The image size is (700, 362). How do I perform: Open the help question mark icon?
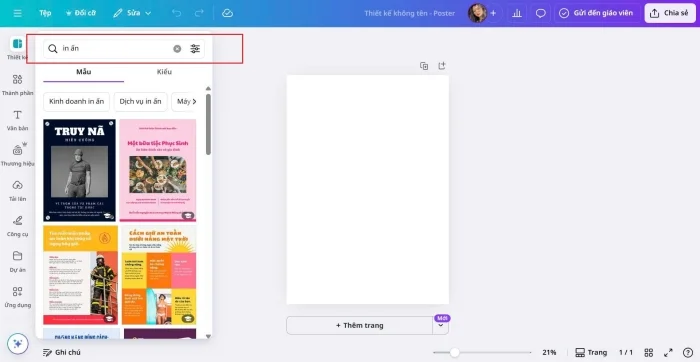(688, 353)
